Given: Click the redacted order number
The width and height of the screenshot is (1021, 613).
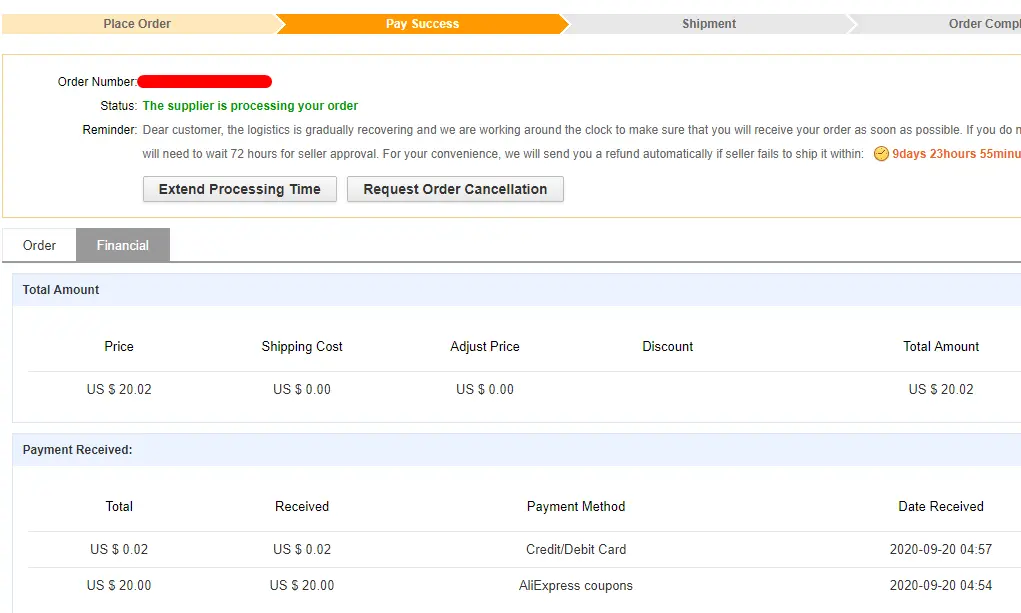Looking at the screenshot, I should (204, 81).
